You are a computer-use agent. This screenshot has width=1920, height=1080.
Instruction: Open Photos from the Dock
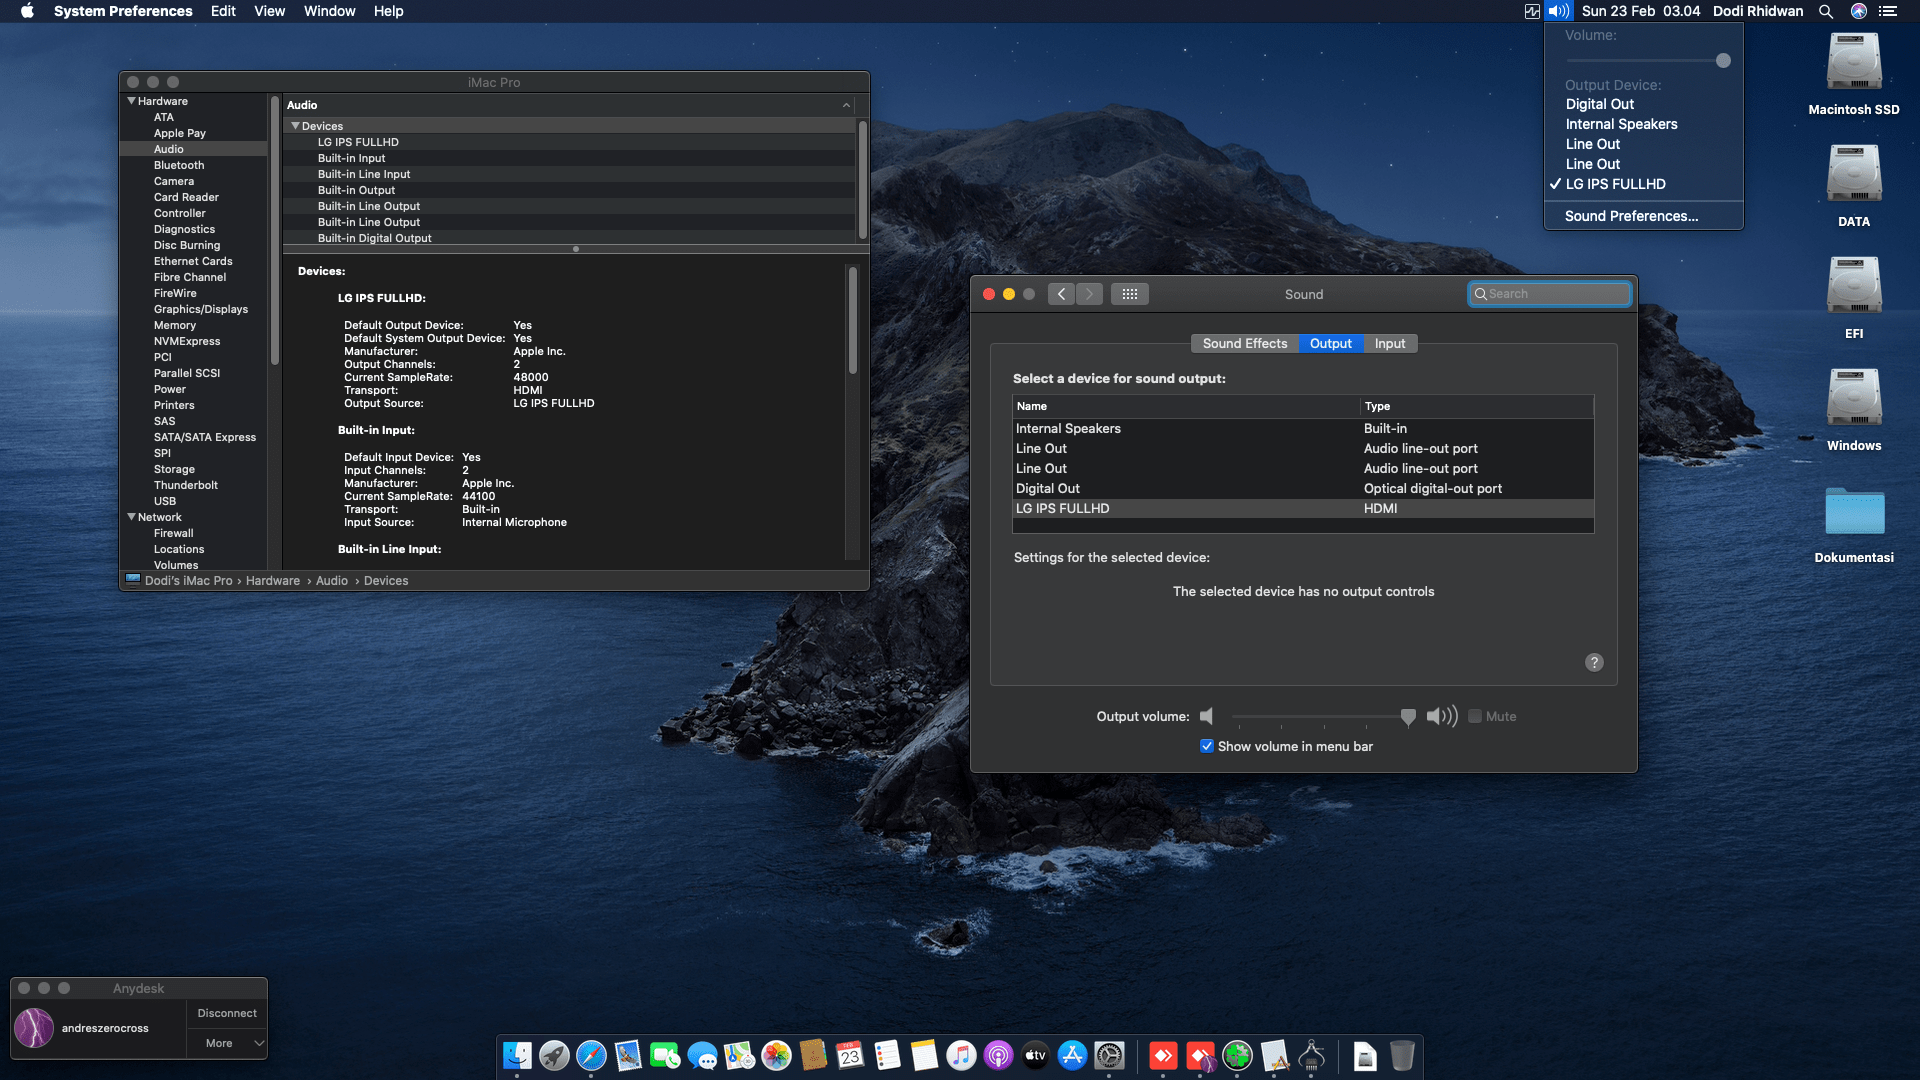(x=776, y=1055)
